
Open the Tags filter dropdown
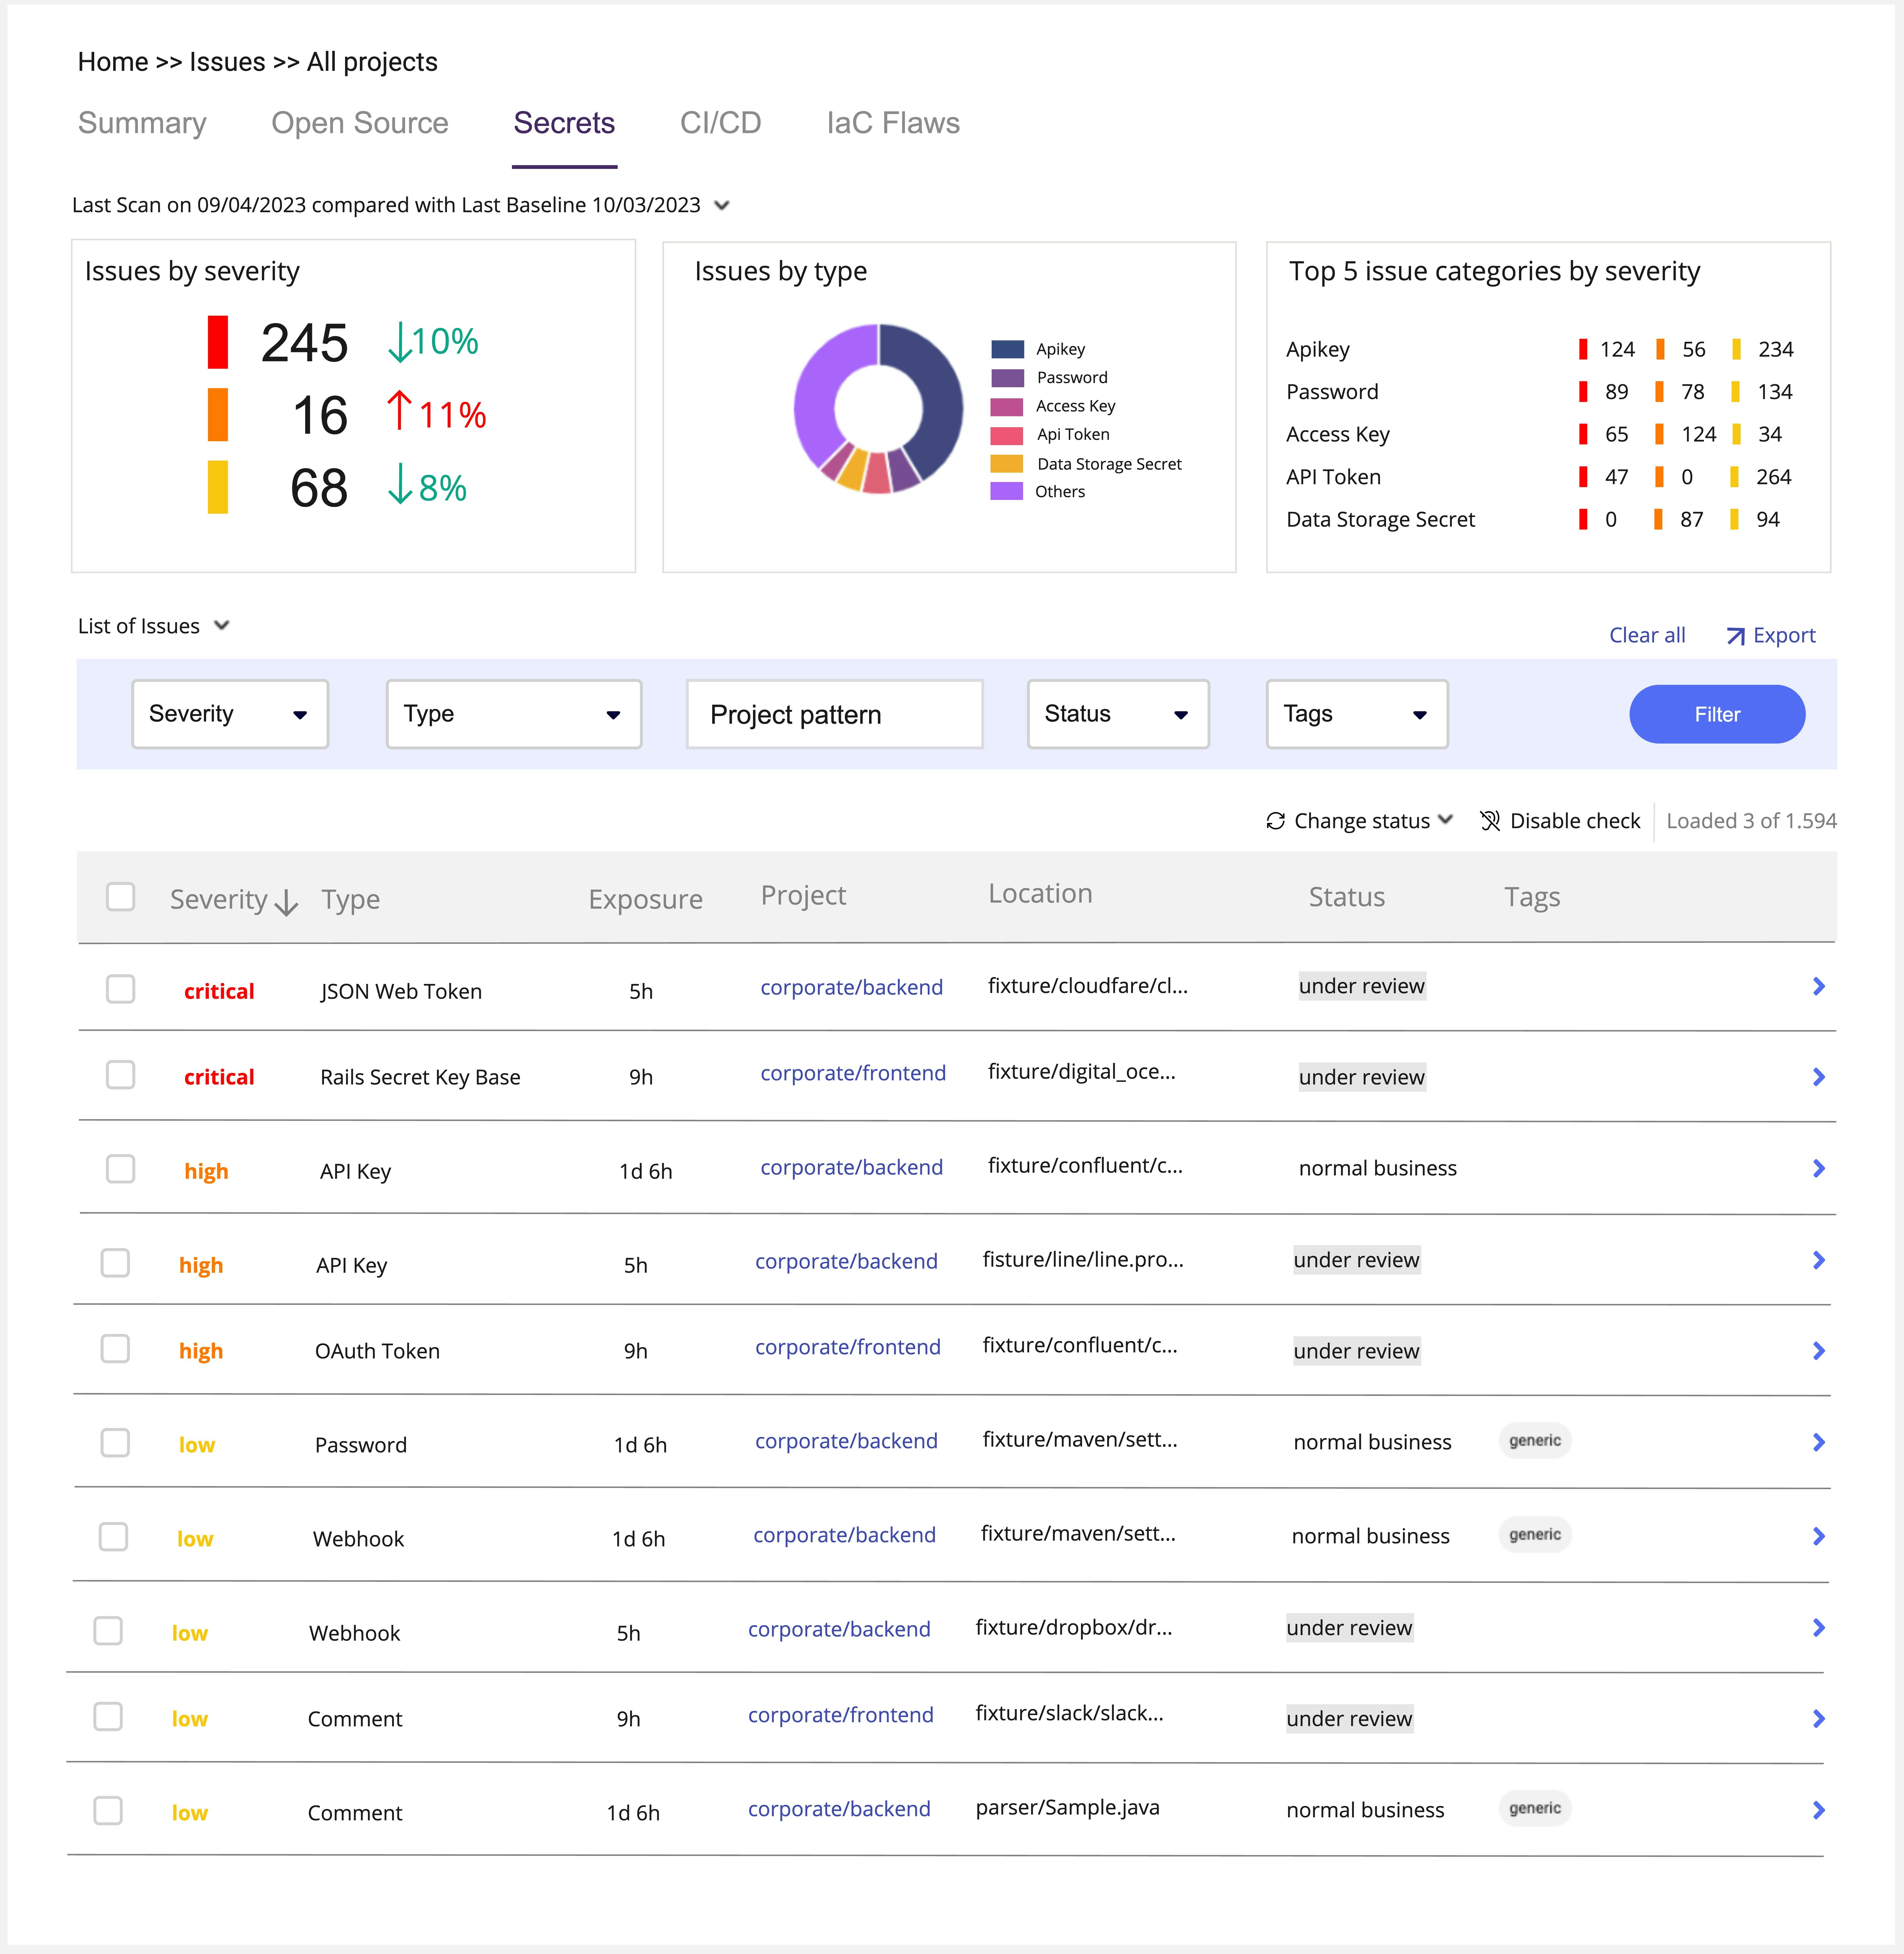click(x=1357, y=714)
